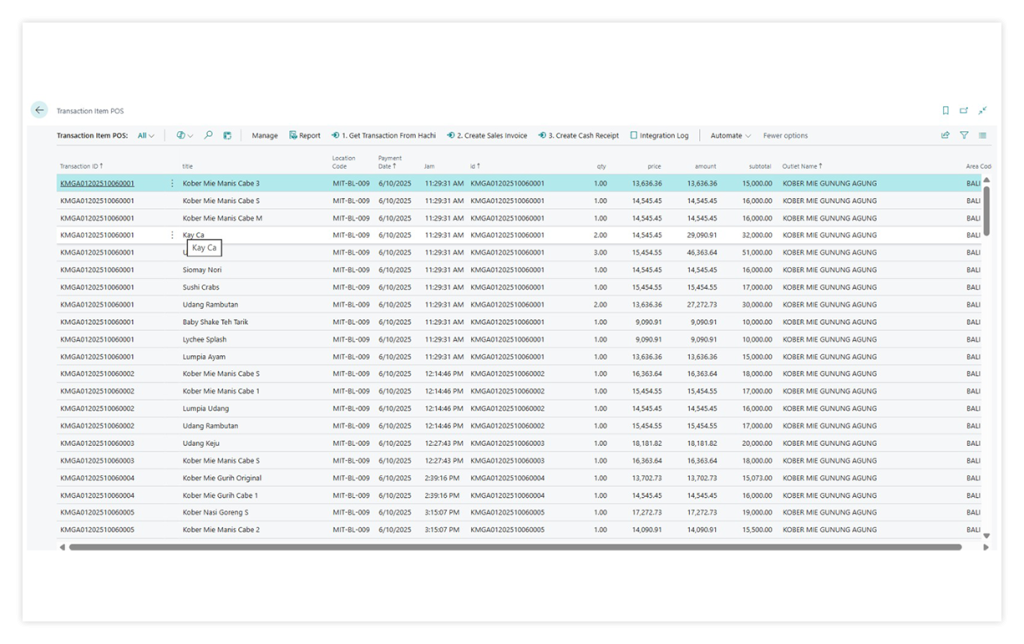This screenshot has width=1024, height=644.
Task: Select the Kober Mie Manis Cabe M cell
Action: point(222,218)
